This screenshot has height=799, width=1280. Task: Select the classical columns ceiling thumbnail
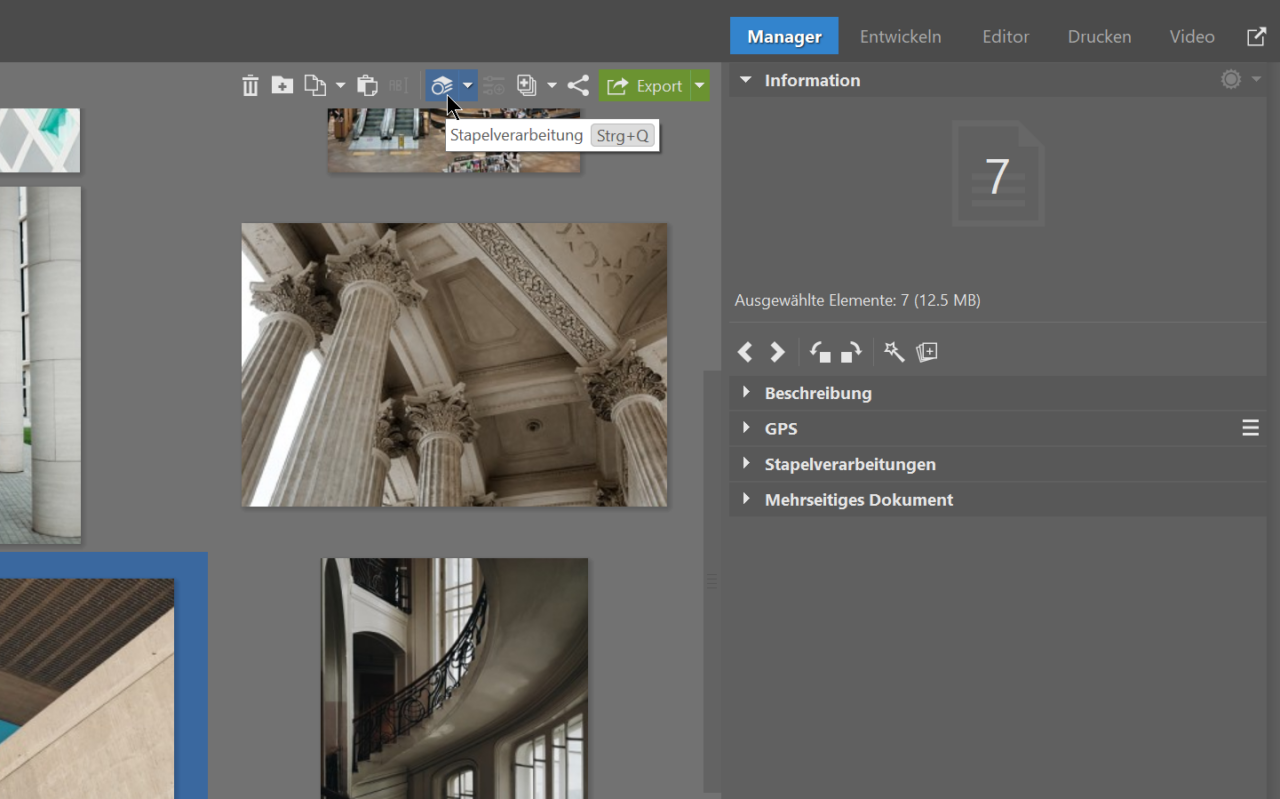pyautogui.click(x=454, y=364)
